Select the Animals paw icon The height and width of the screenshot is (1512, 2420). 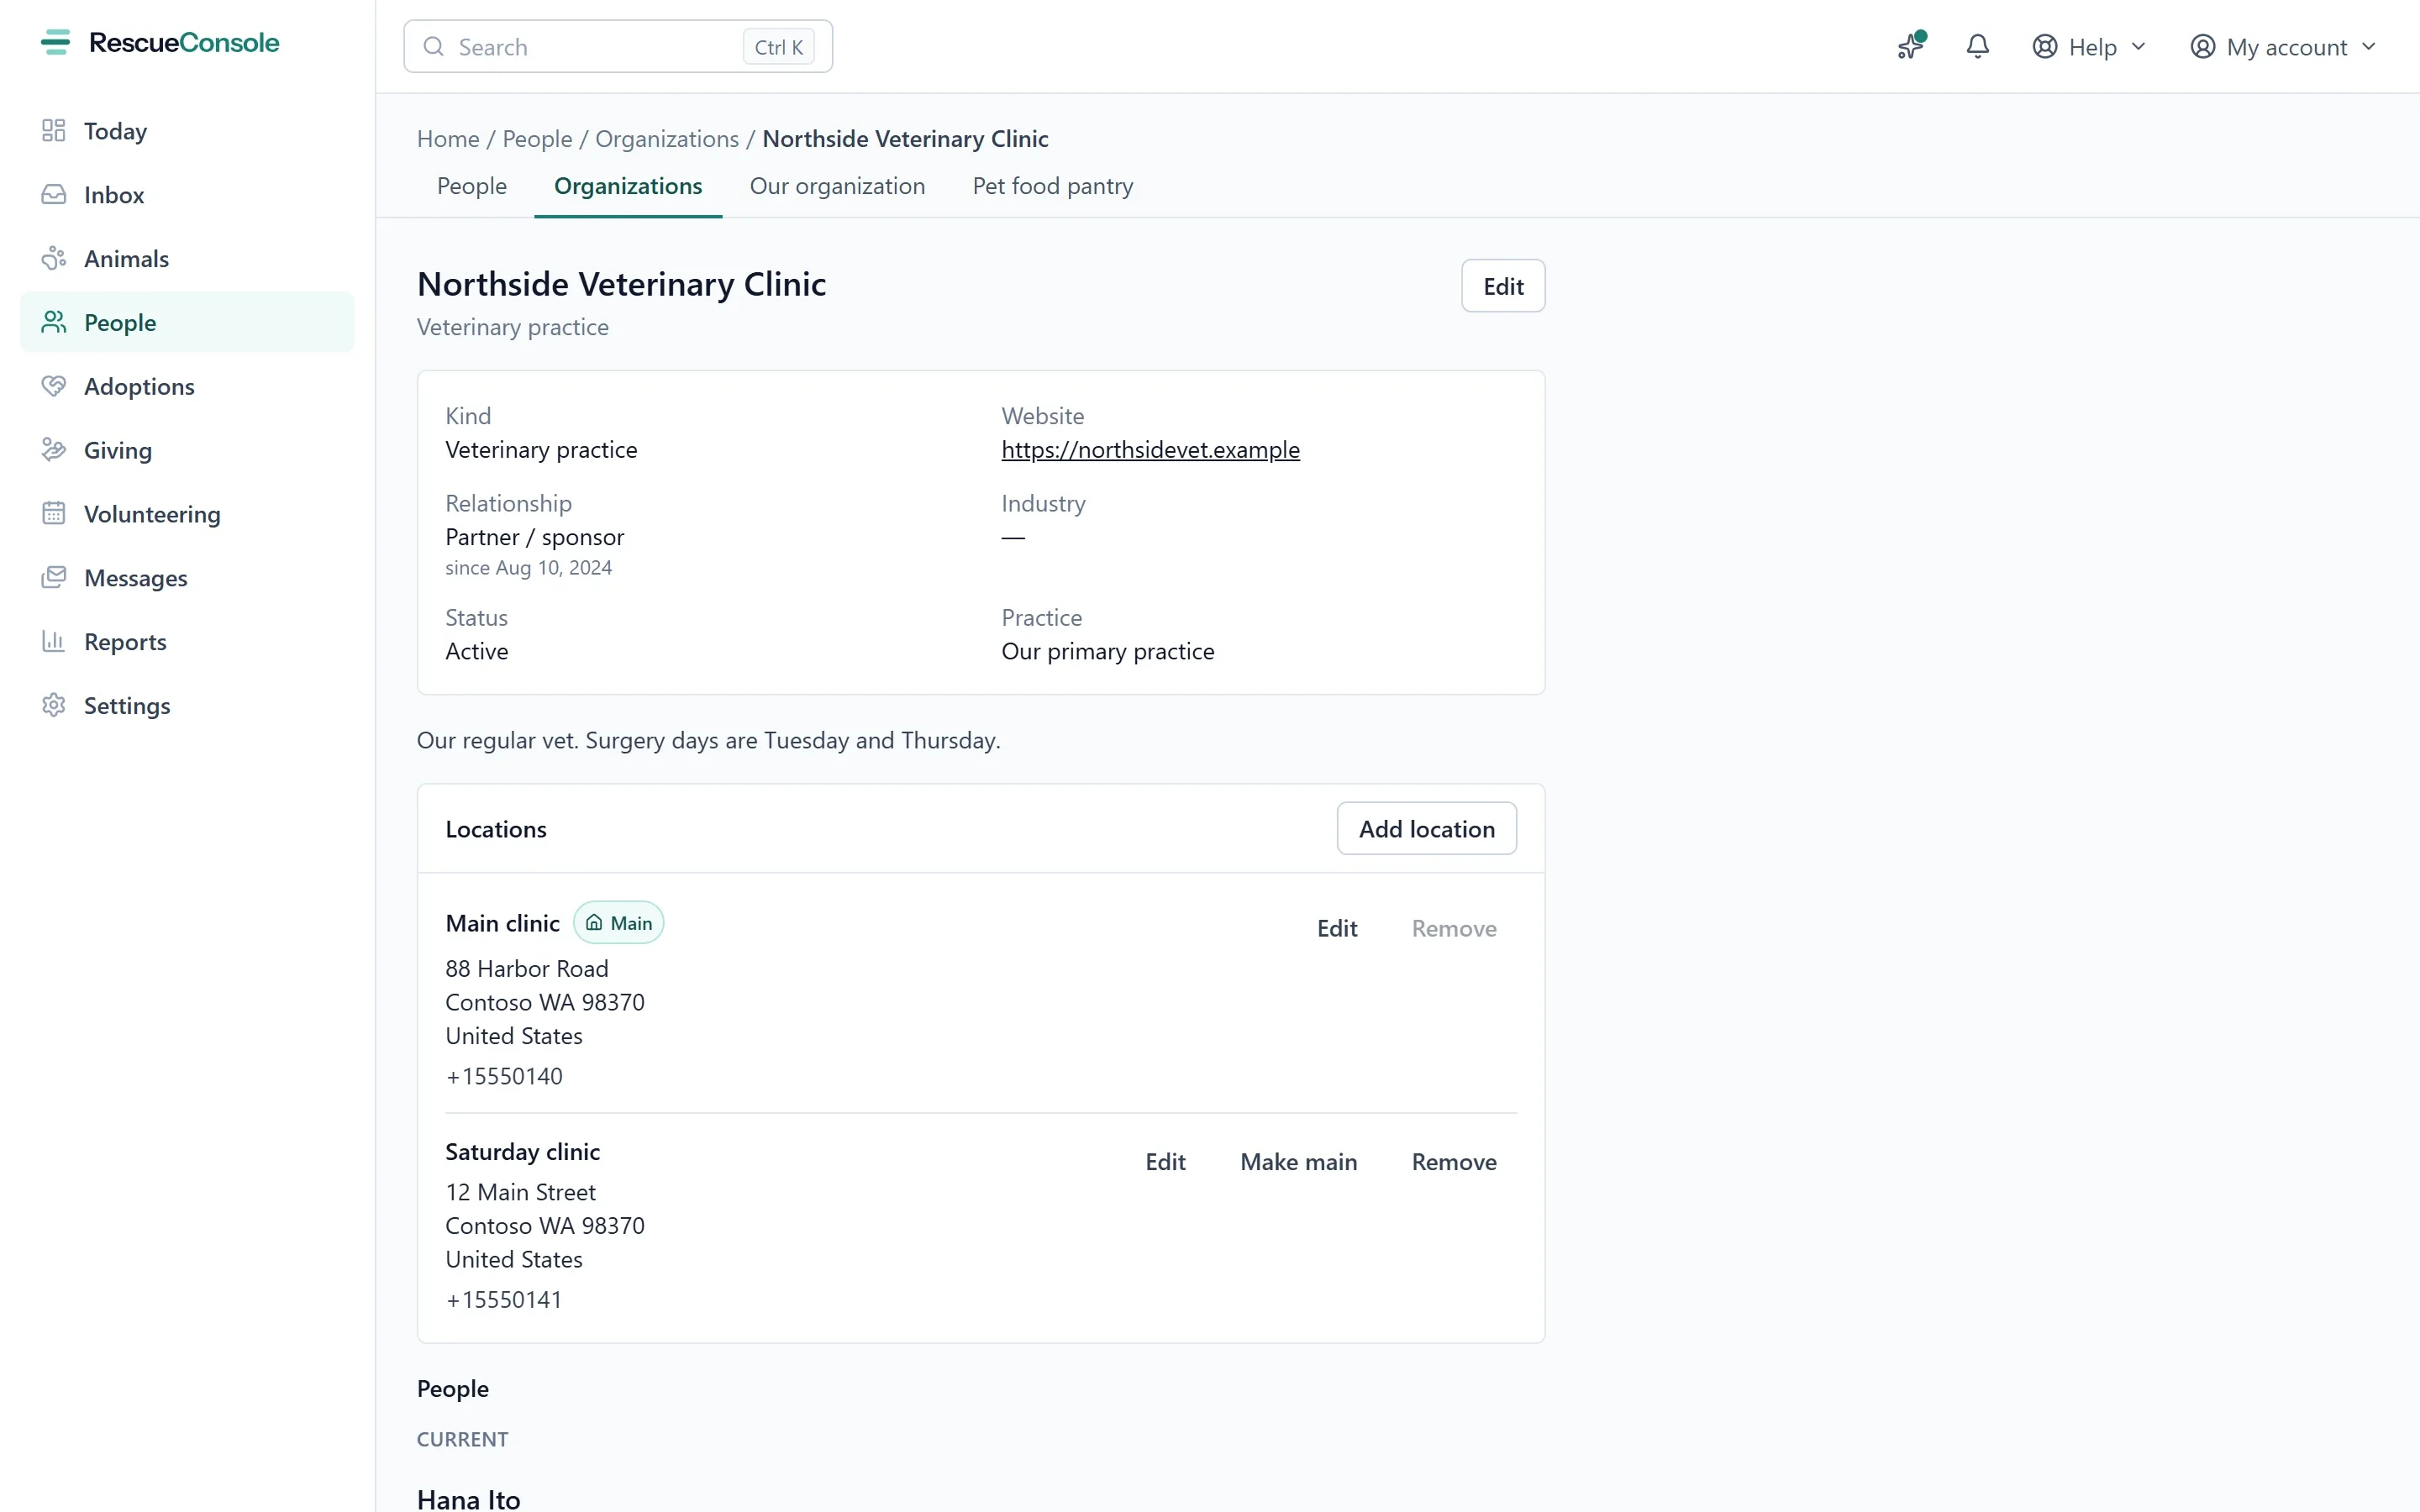(x=54, y=259)
